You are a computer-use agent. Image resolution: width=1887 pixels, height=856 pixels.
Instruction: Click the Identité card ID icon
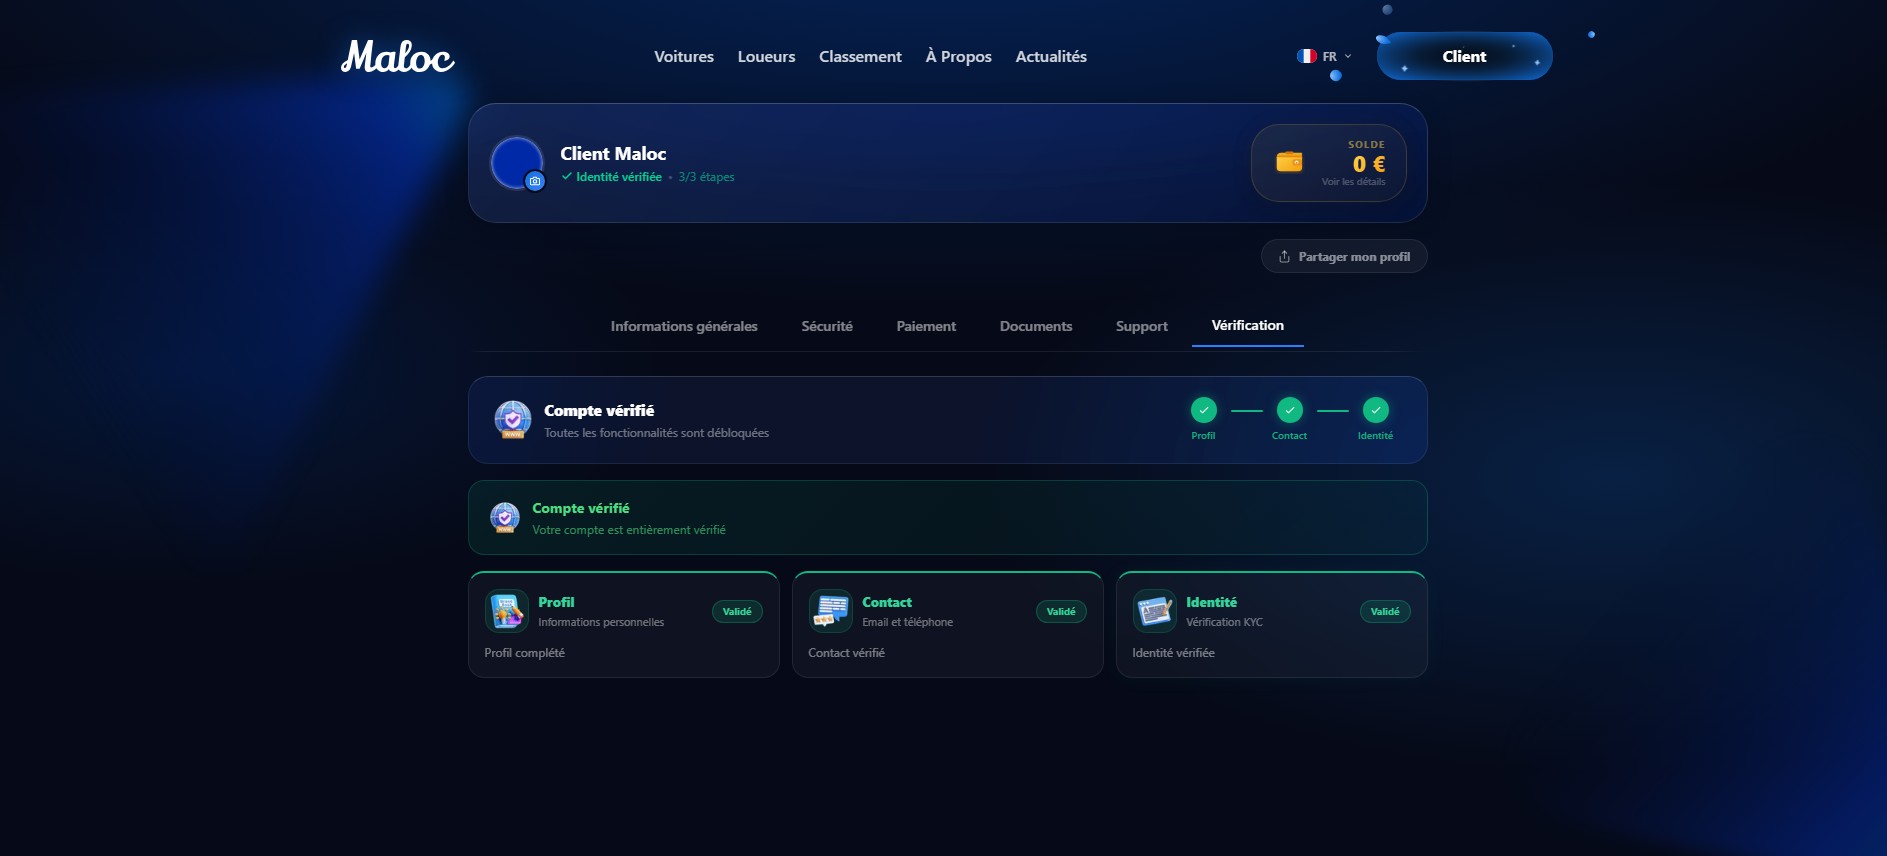[1154, 611]
